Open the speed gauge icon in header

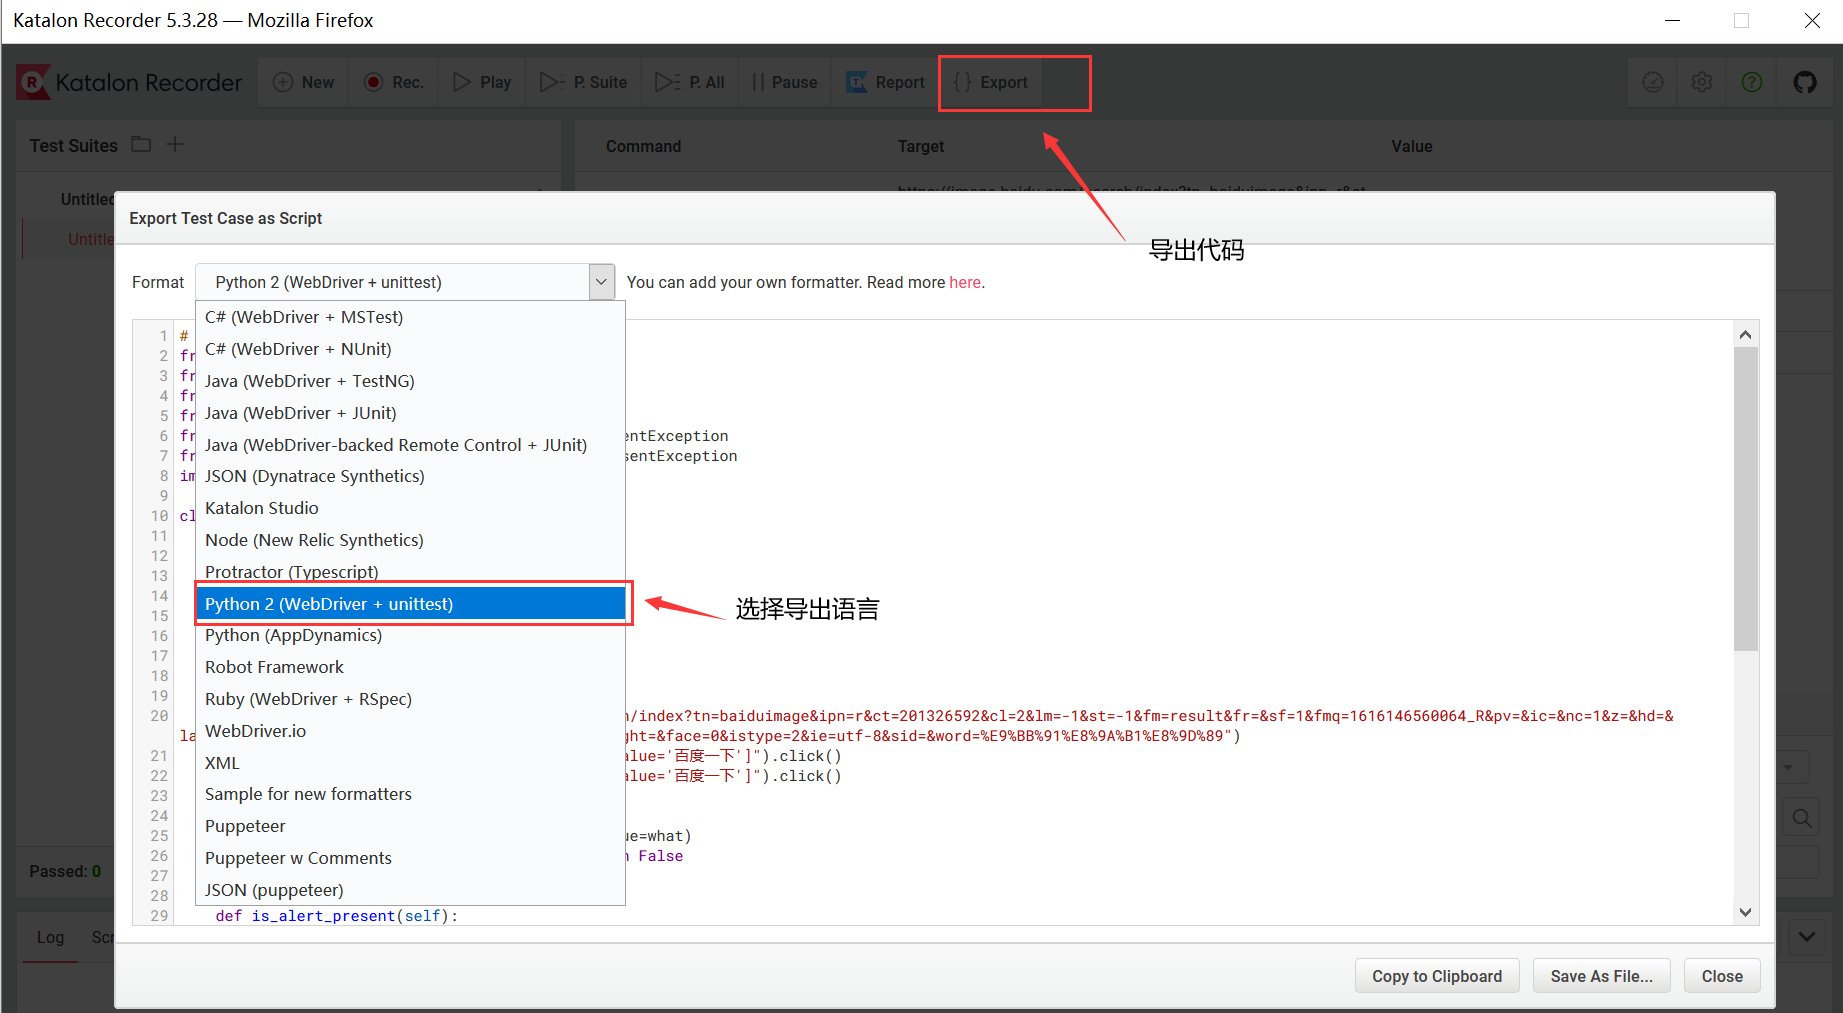click(x=1653, y=82)
